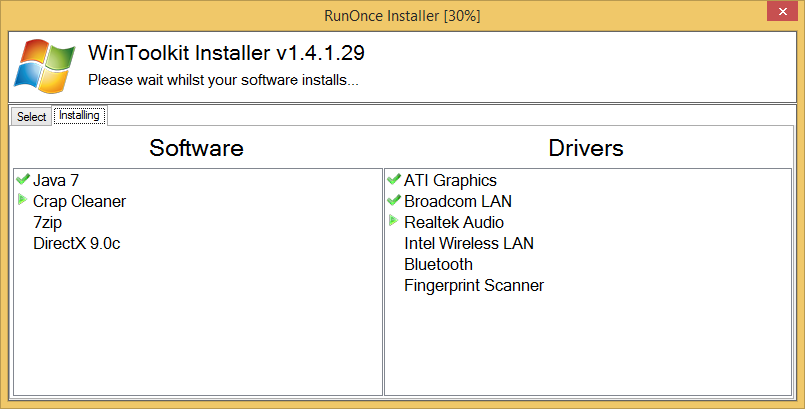Switch to the Select tab

point(31,116)
